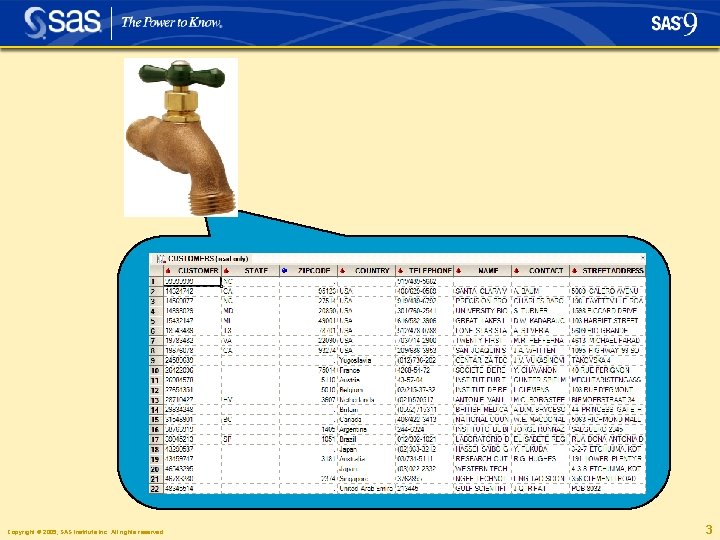
Task: Select the 'Brazil' country cell
Action: [x=366, y=439]
